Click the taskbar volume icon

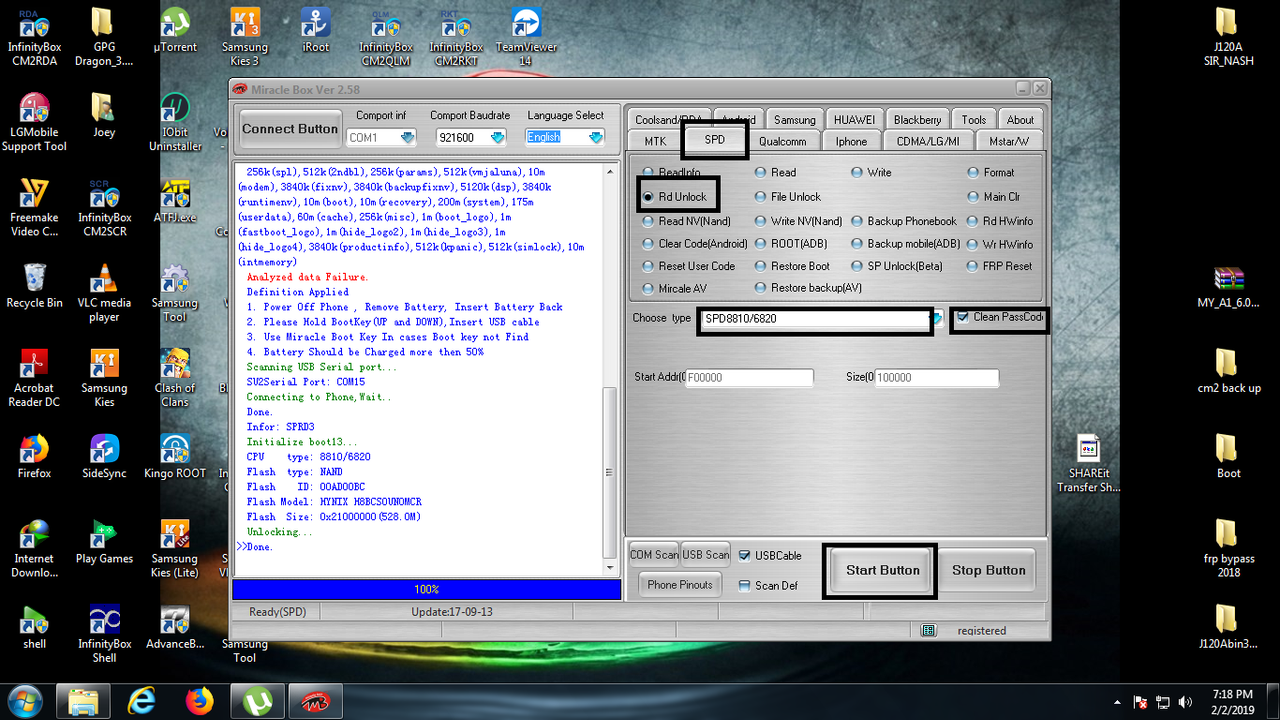[1186, 702]
